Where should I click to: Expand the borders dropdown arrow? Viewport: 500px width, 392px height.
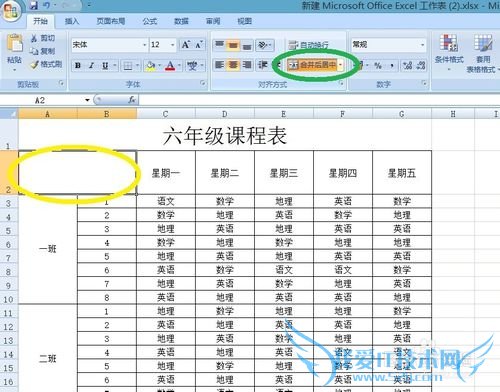click(x=137, y=66)
